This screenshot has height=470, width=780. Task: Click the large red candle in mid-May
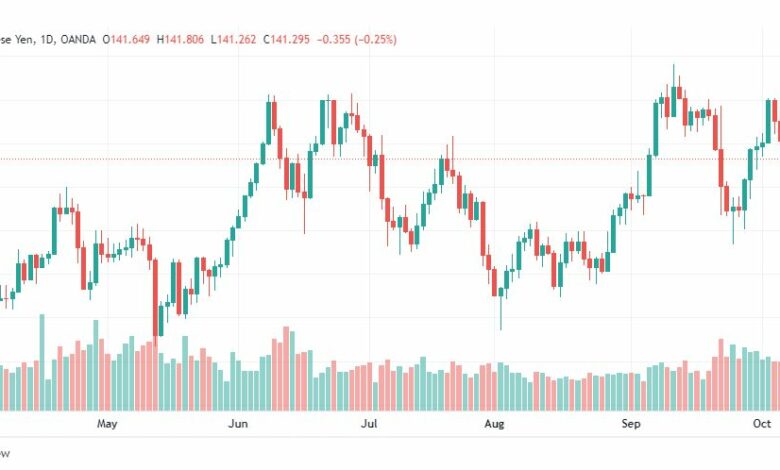click(155, 298)
